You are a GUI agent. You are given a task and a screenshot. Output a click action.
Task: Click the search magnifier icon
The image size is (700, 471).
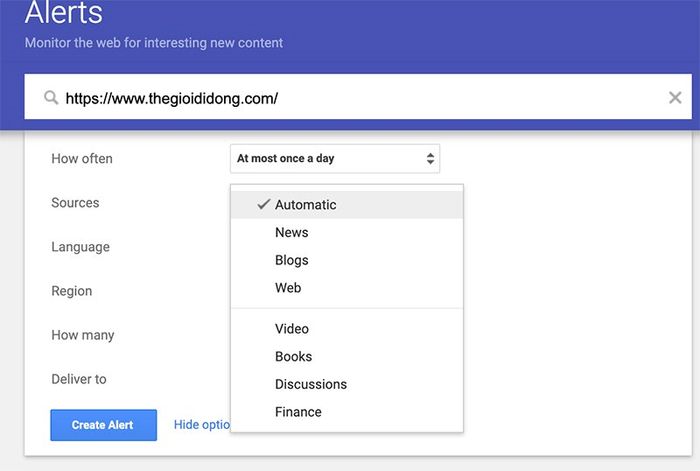51,98
